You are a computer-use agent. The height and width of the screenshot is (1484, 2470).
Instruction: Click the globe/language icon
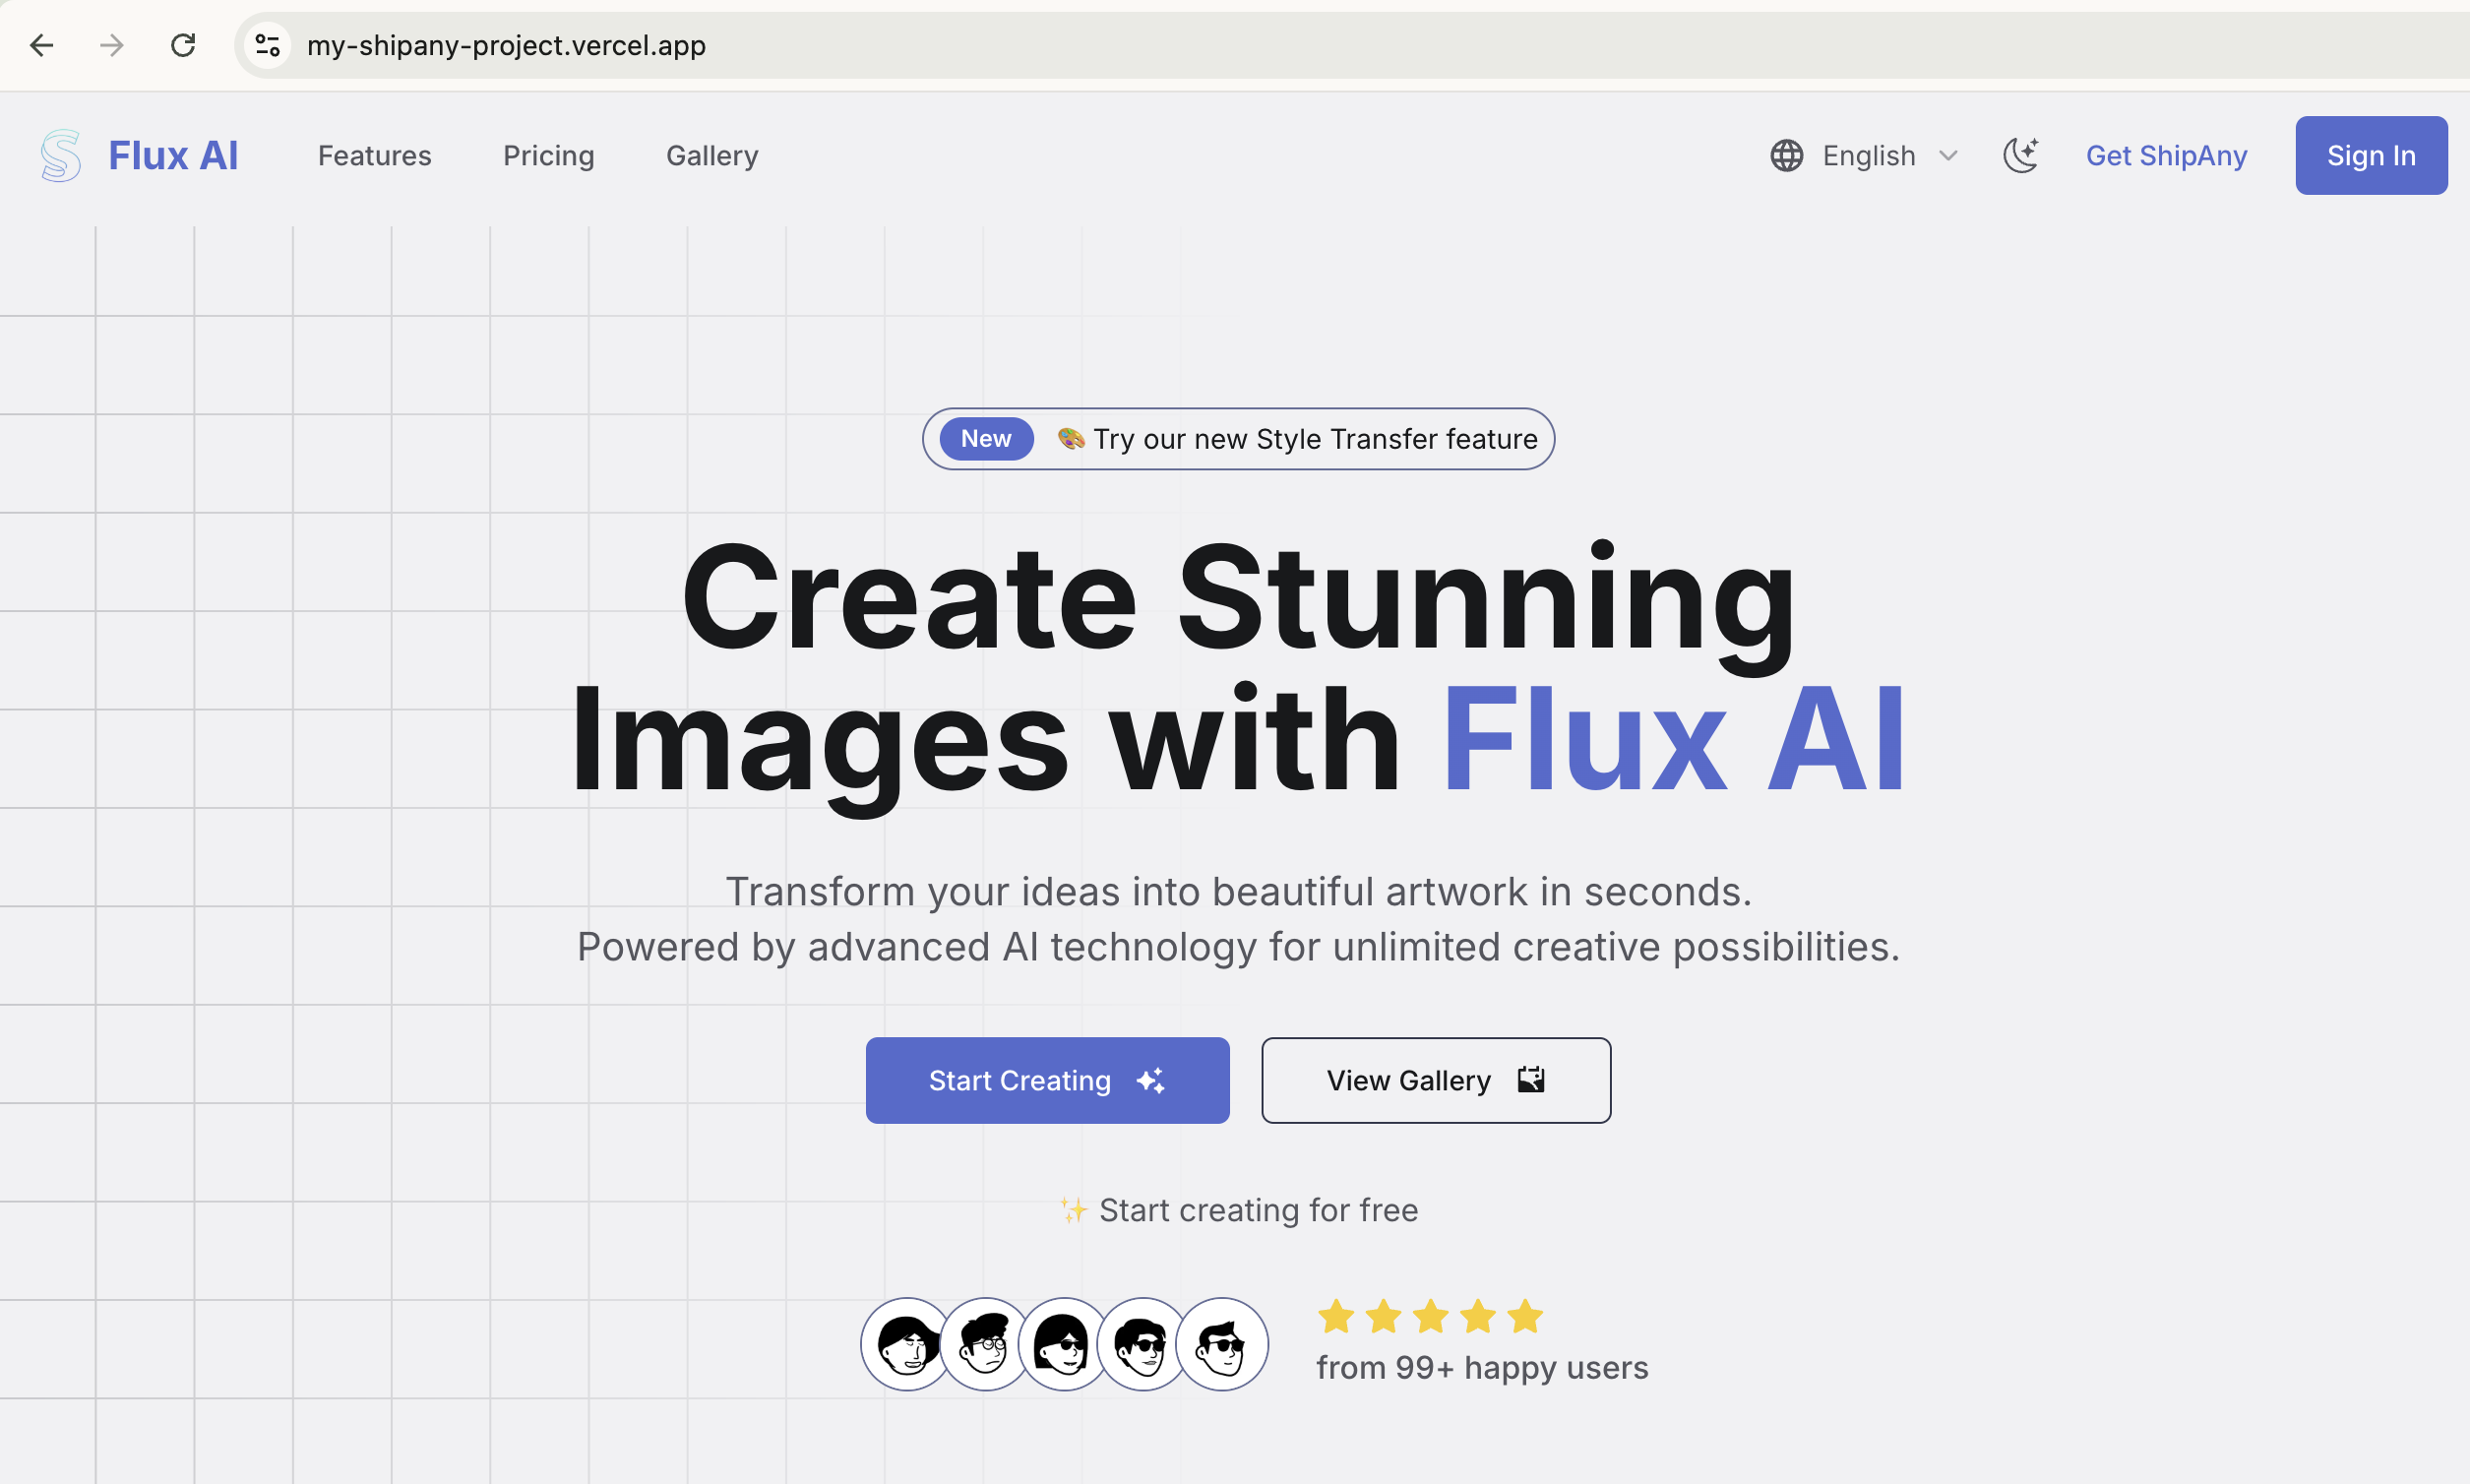click(x=1789, y=155)
